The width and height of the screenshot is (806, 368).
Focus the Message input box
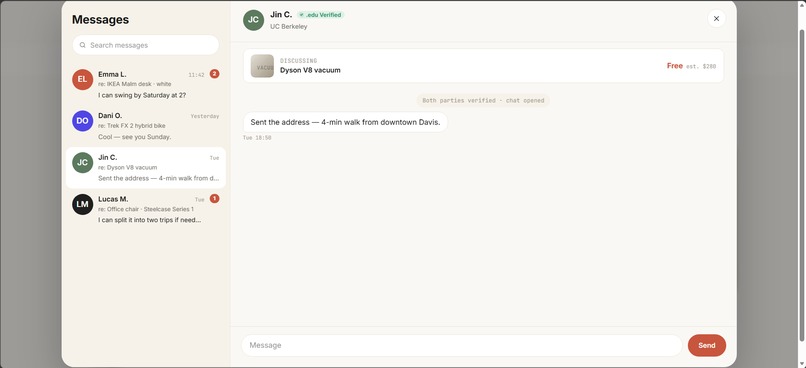[x=462, y=345]
